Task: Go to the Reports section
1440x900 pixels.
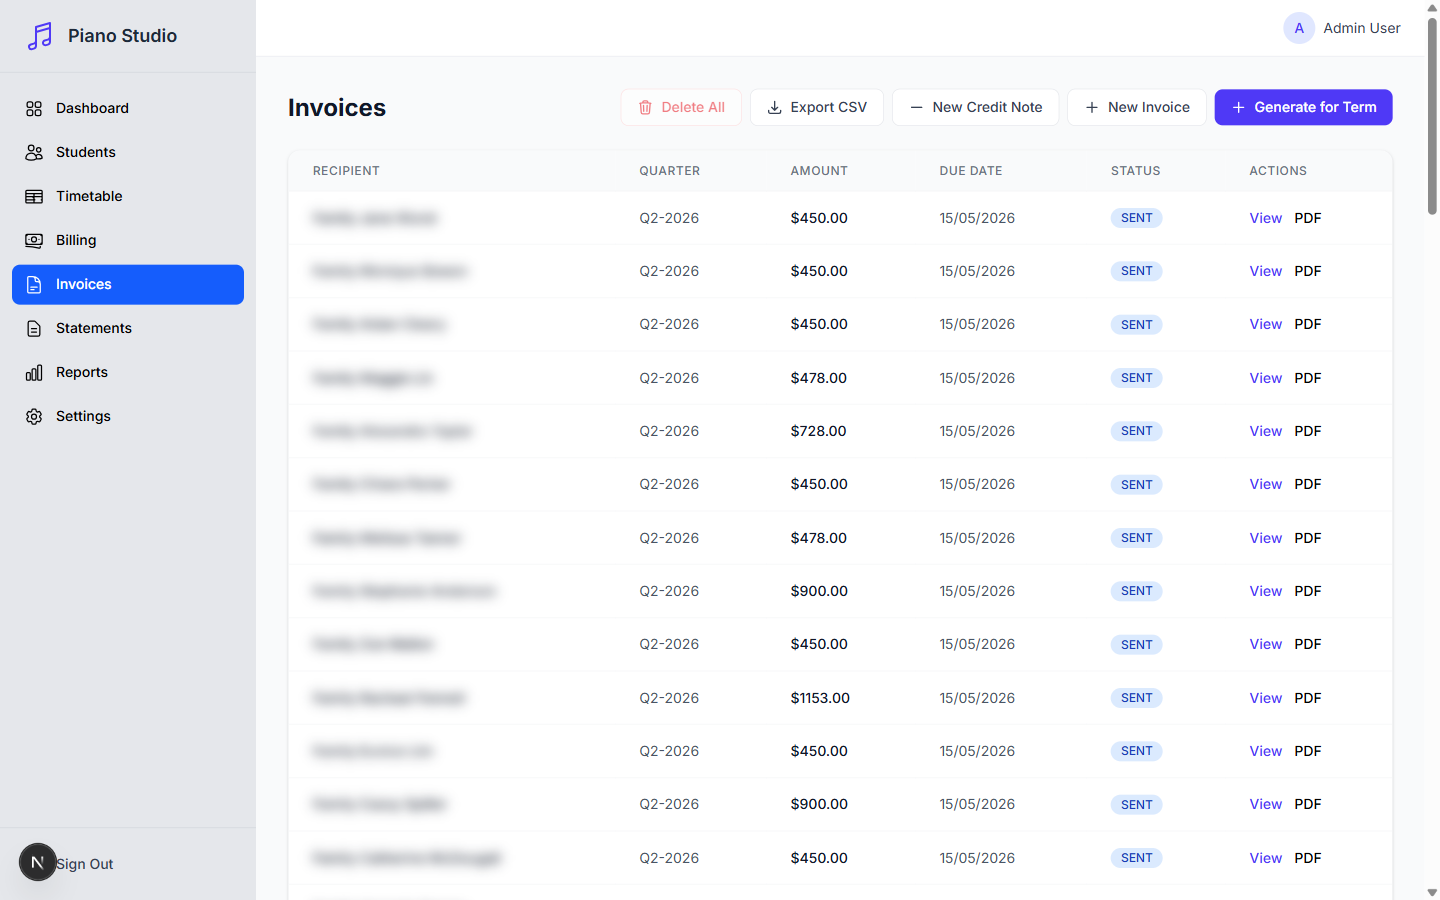Action: 128,372
